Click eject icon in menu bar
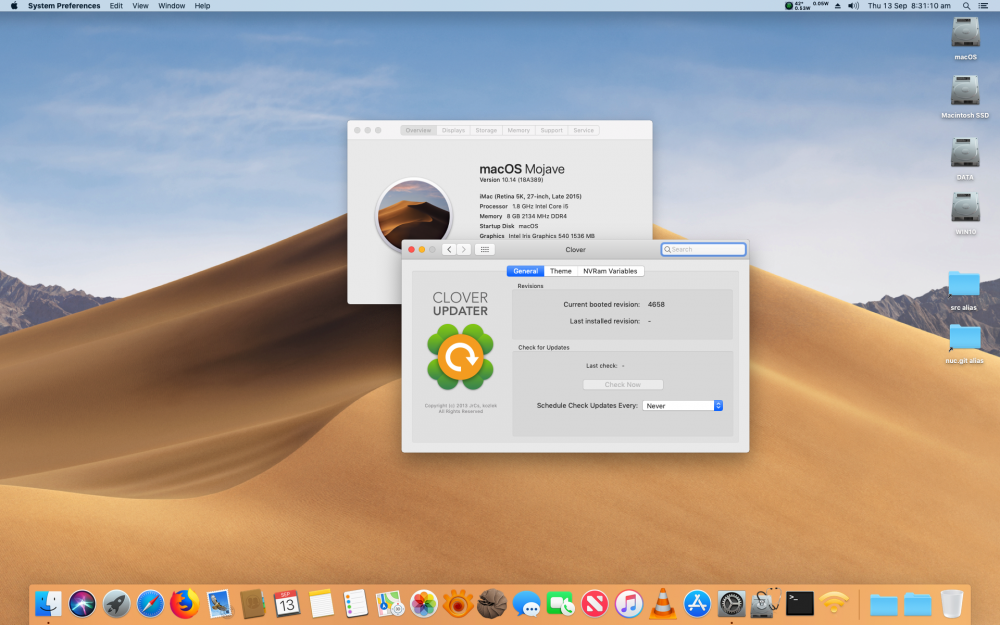 [837, 6]
